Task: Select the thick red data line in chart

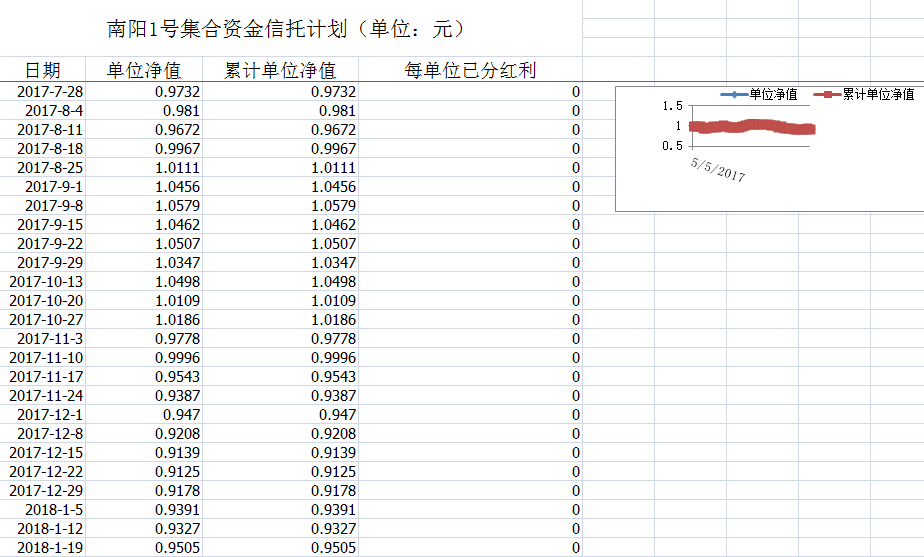Action: 752,127
